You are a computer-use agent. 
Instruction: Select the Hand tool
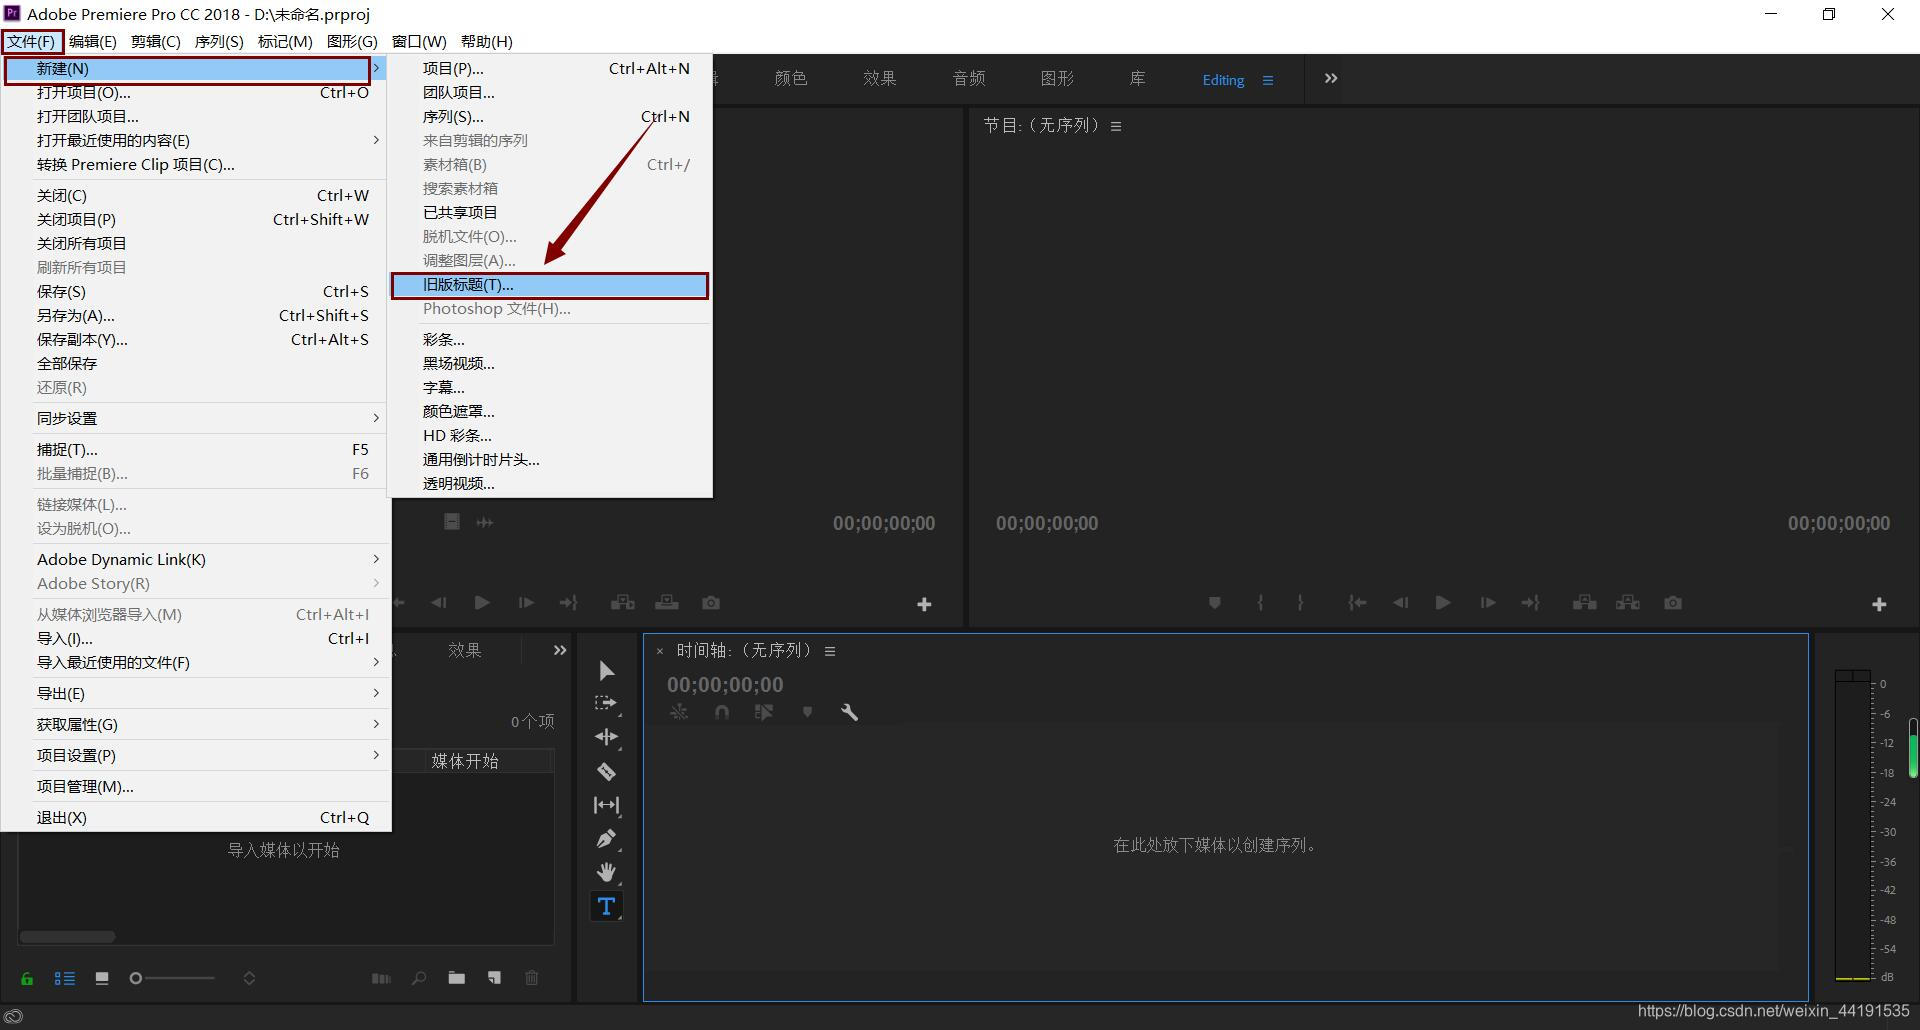point(606,872)
